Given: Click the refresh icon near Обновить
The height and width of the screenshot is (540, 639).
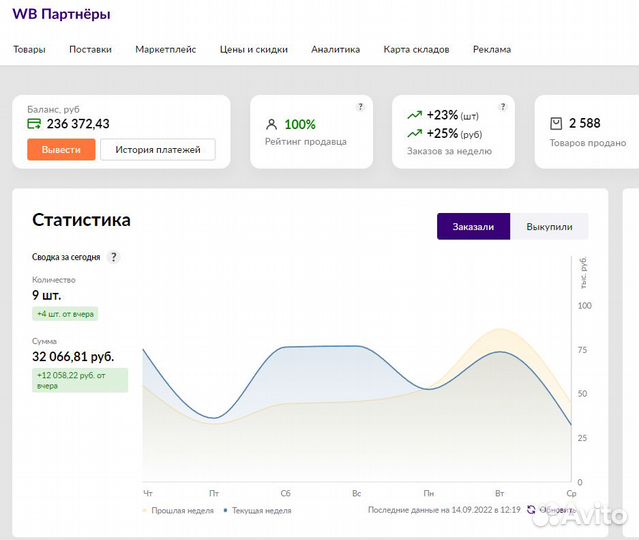Looking at the screenshot, I should 531,509.
